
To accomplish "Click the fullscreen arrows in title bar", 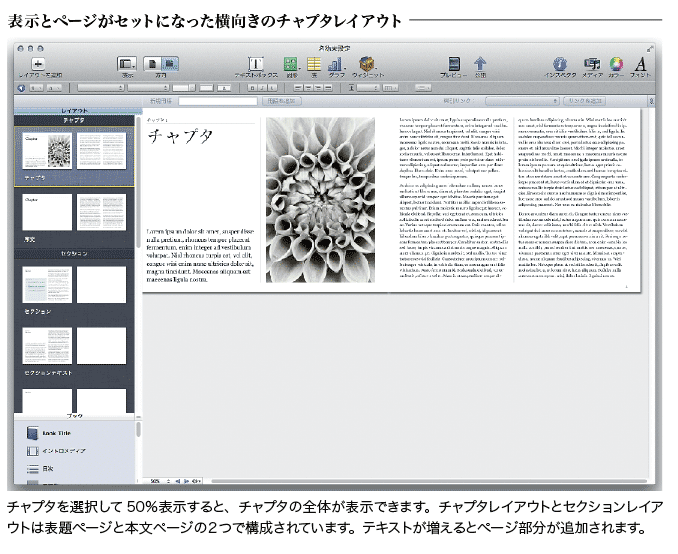I will click(x=650, y=49).
